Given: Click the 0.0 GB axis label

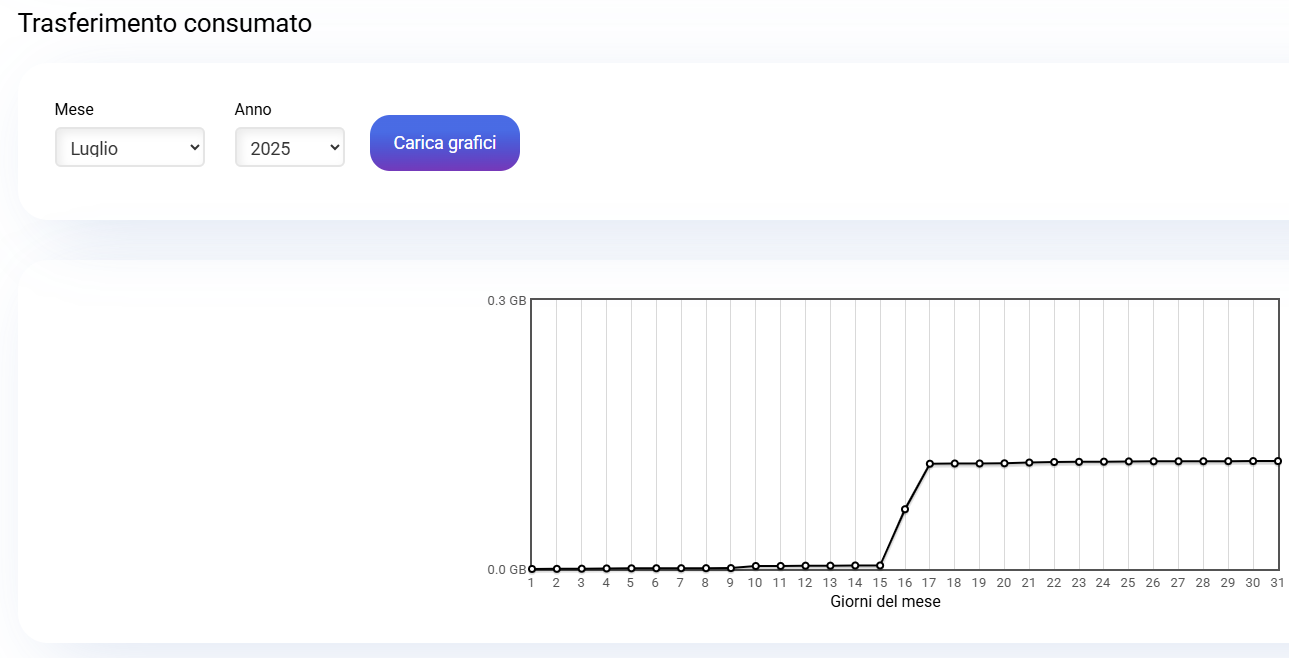Looking at the screenshot, I should [x=507, y=570].
